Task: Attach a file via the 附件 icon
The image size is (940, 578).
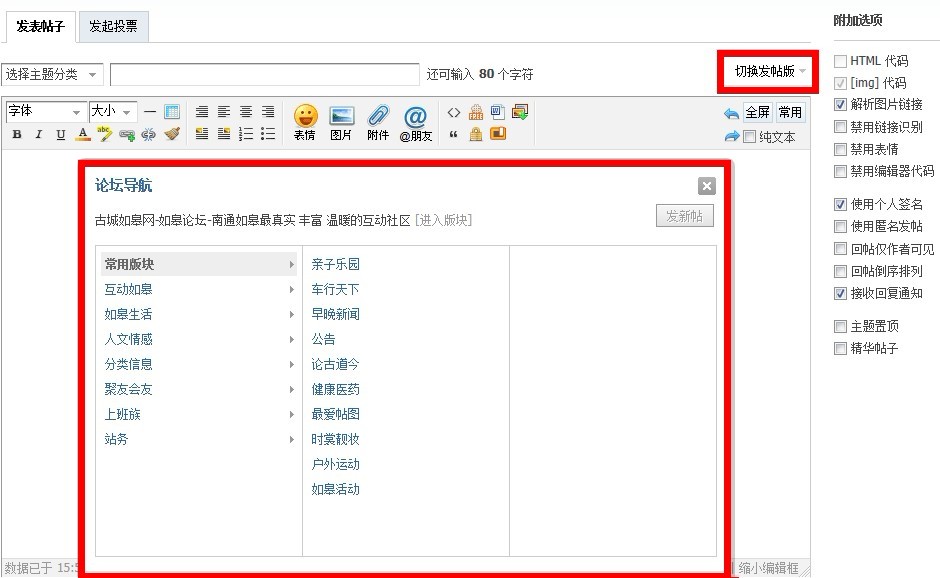Action: pos(378,122)
